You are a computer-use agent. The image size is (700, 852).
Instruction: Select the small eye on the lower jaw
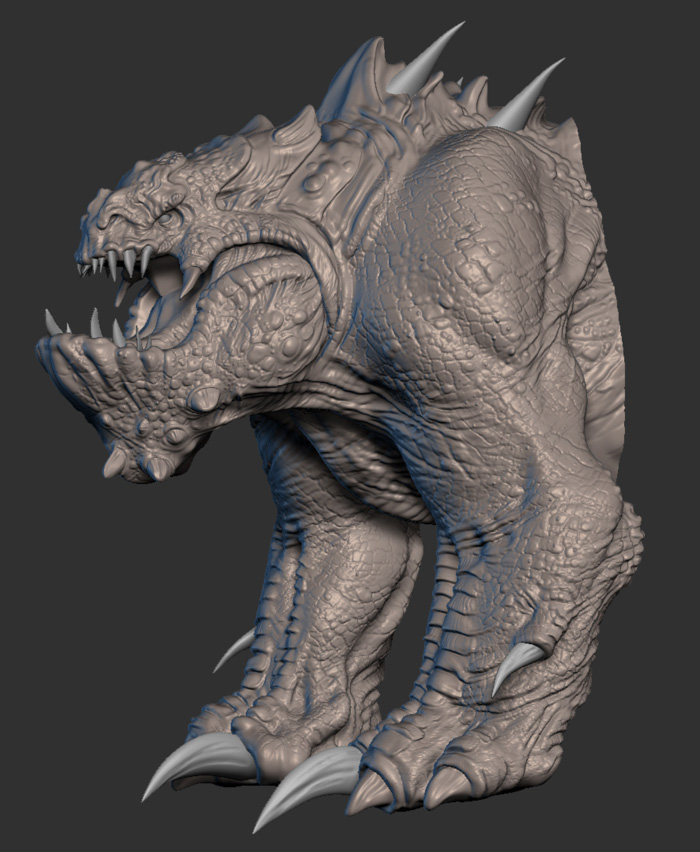point(174,435)
